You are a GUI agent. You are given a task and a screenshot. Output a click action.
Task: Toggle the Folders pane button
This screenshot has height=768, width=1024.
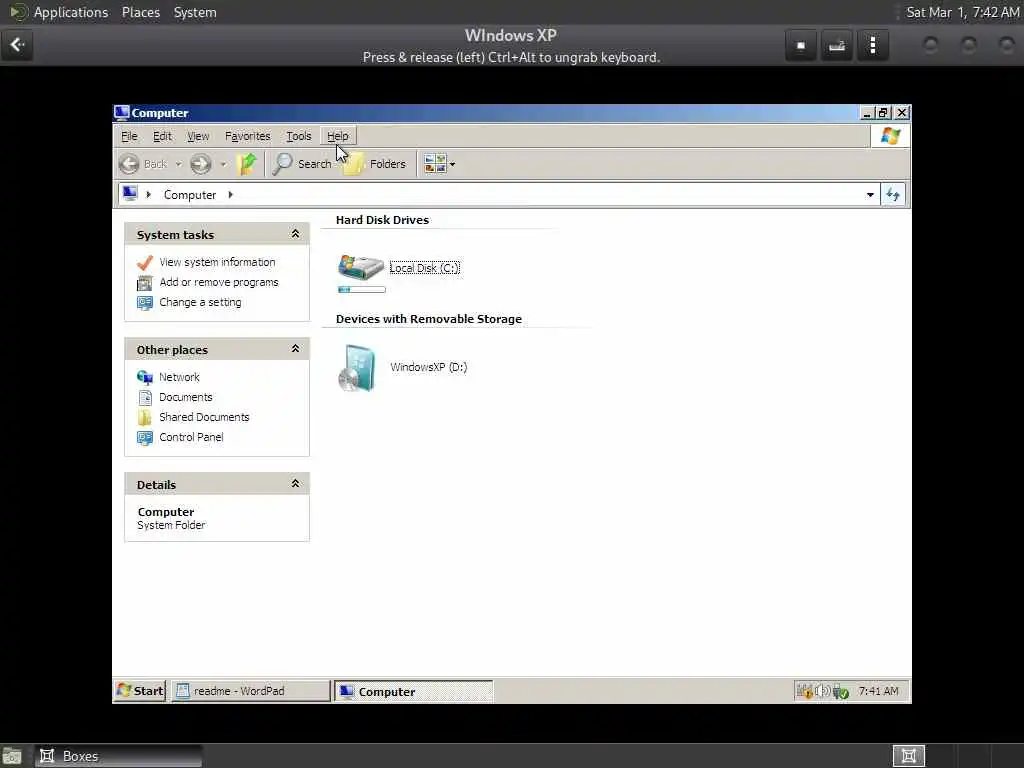pos(374,164)
